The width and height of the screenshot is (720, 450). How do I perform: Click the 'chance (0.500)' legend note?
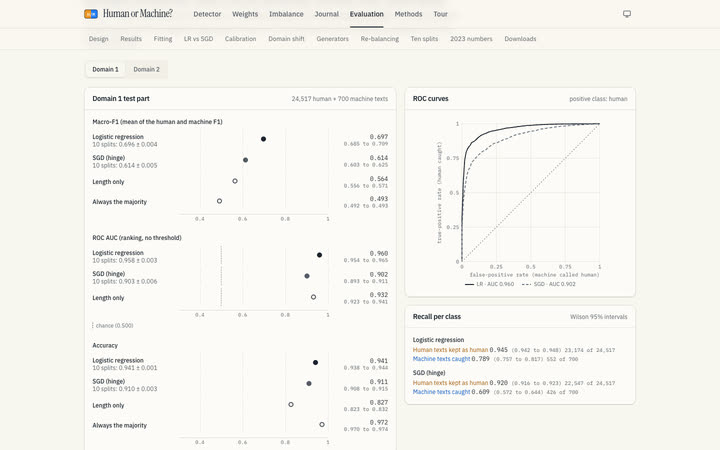click(x=113, y=326)
